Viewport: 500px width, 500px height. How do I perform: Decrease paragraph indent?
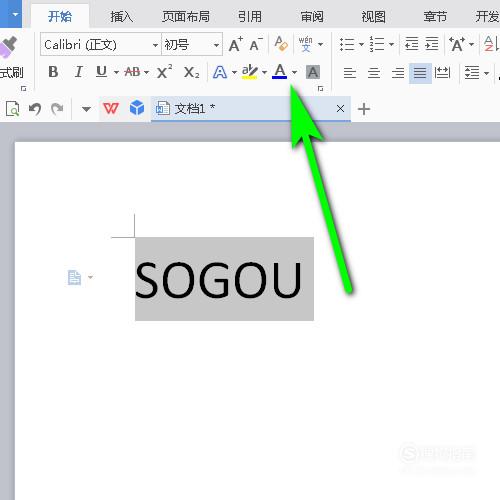[x=411, y=44]
